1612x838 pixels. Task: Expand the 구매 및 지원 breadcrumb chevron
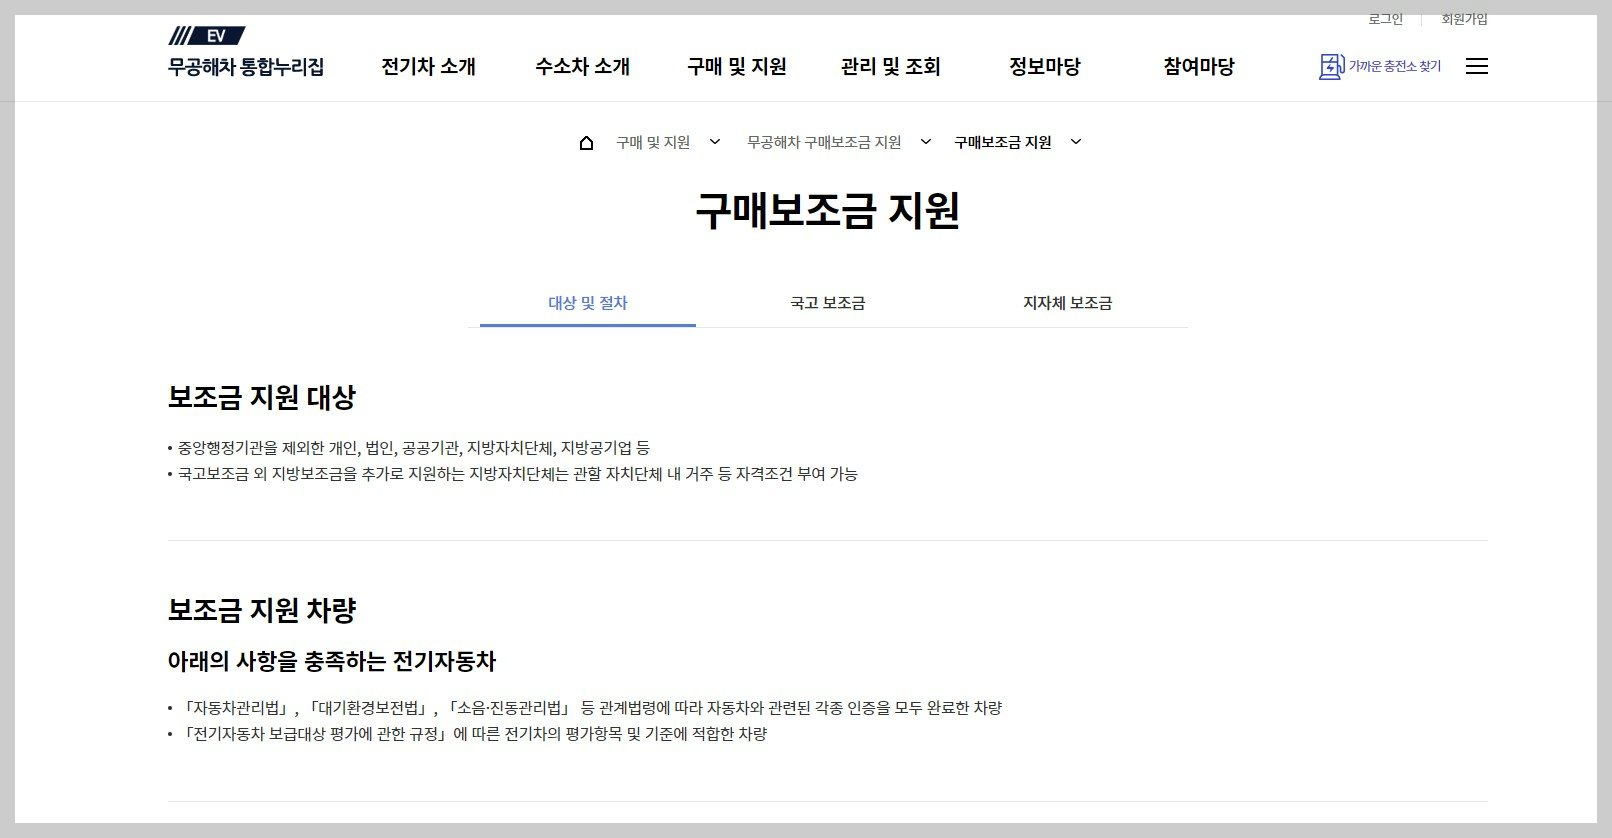(714, 142)
